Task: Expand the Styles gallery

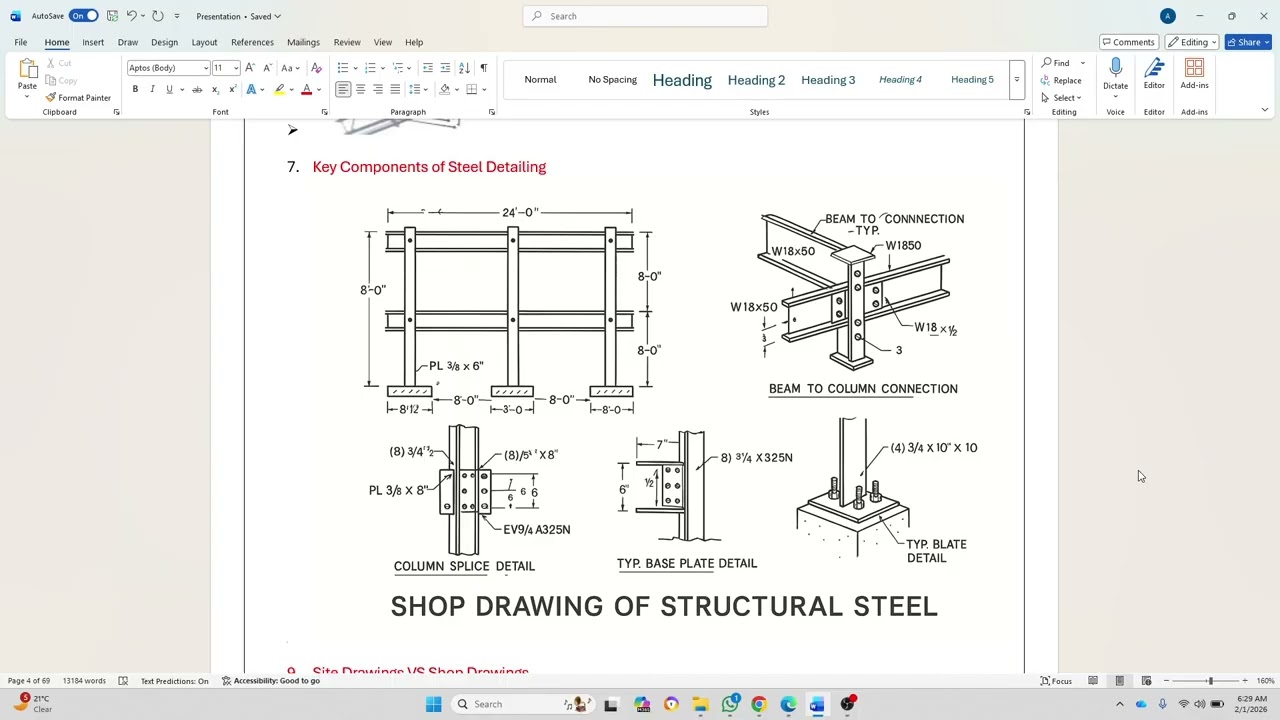Action: click(1016, 80)
